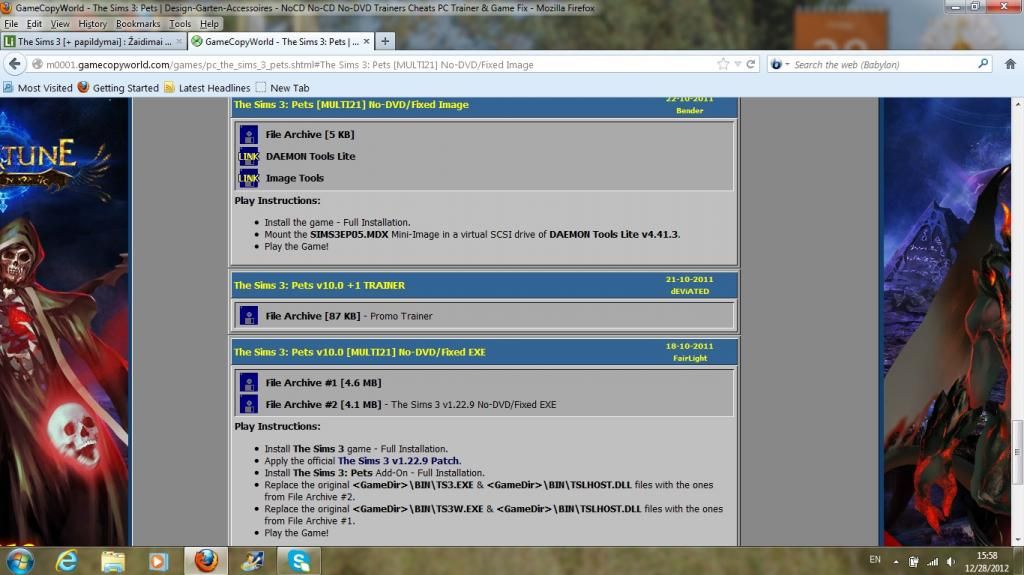Open the Getting Started bookmark
This screenshot has height=575, width=1024.
point(118,88)
